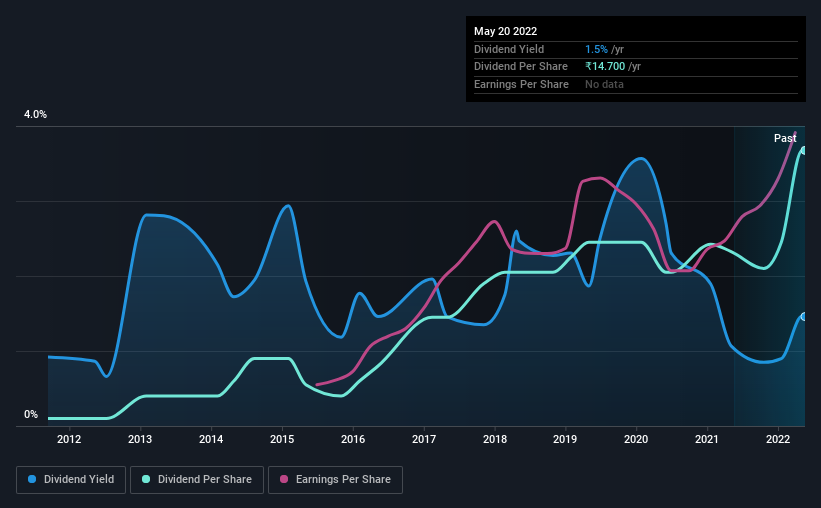
Task: Select the 2020 x-axis label
Action: 636,439
